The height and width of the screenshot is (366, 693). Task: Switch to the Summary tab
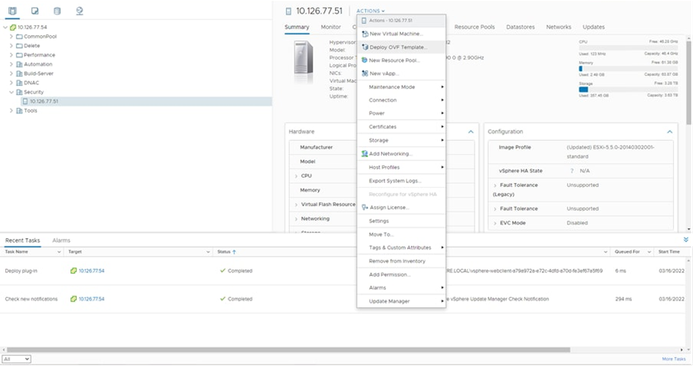tap(297, 27)
